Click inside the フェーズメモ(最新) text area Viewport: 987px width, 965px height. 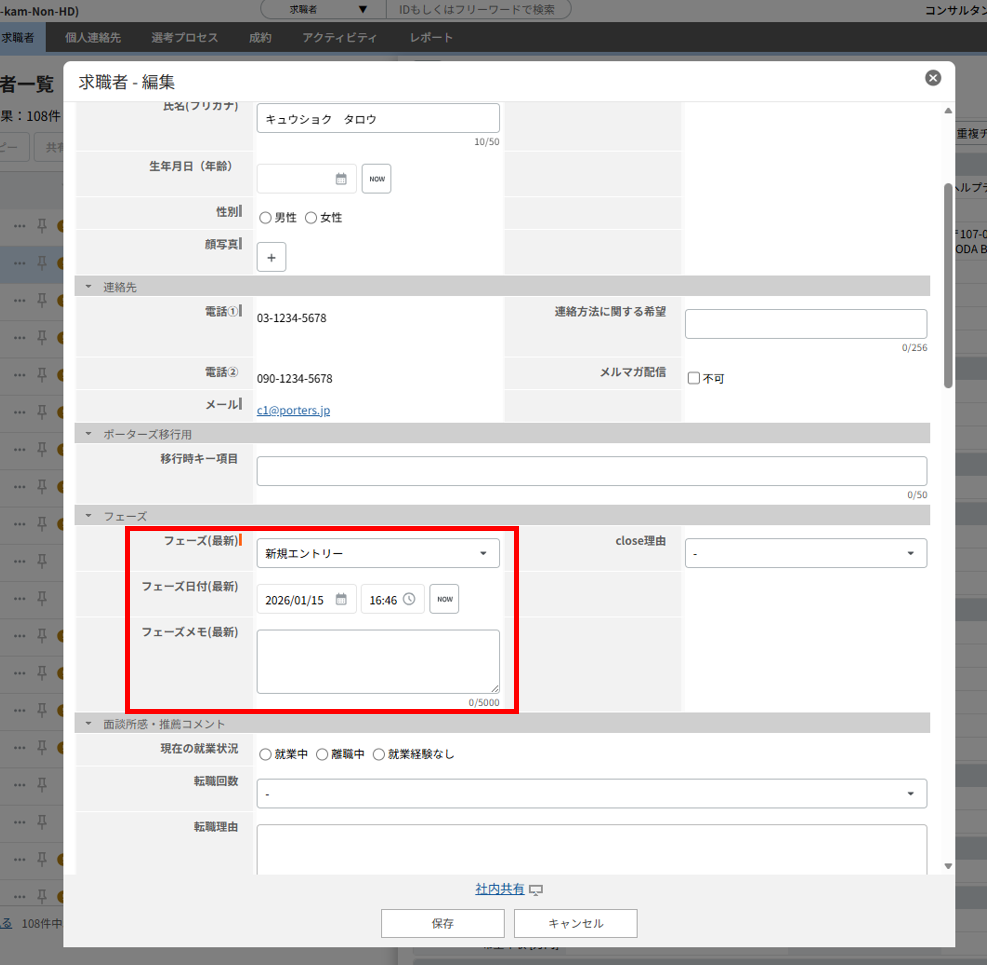(x=378, y=661)
